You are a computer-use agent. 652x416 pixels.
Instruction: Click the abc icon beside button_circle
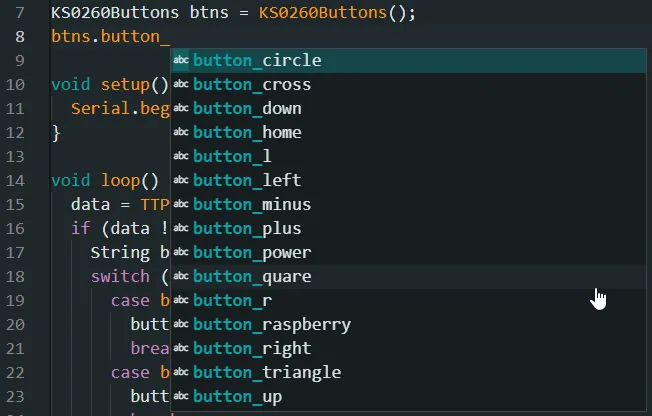click(181, 60)
